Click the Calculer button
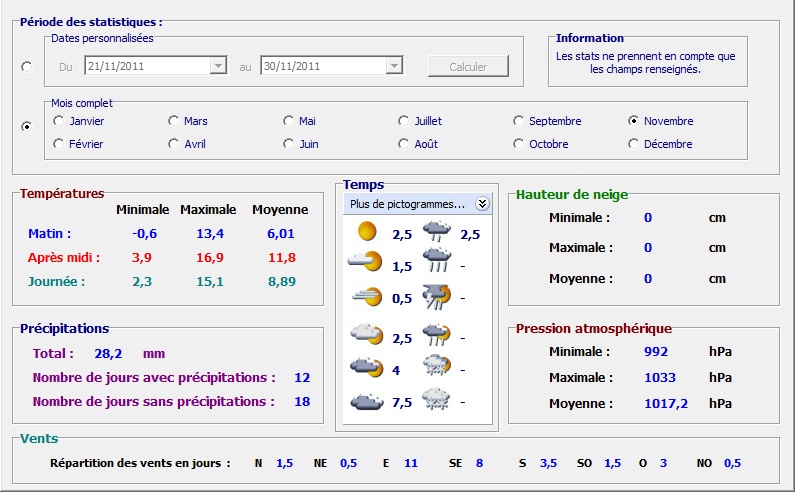Image resolution: width=795 pixels, height=492 pixels. click(x=468, y=66)
